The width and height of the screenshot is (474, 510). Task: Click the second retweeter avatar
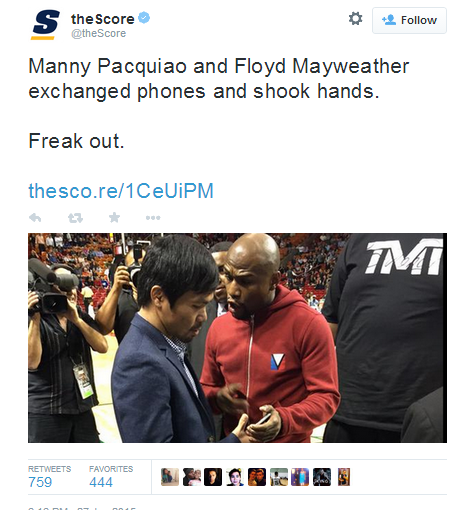tap(192, 477)
